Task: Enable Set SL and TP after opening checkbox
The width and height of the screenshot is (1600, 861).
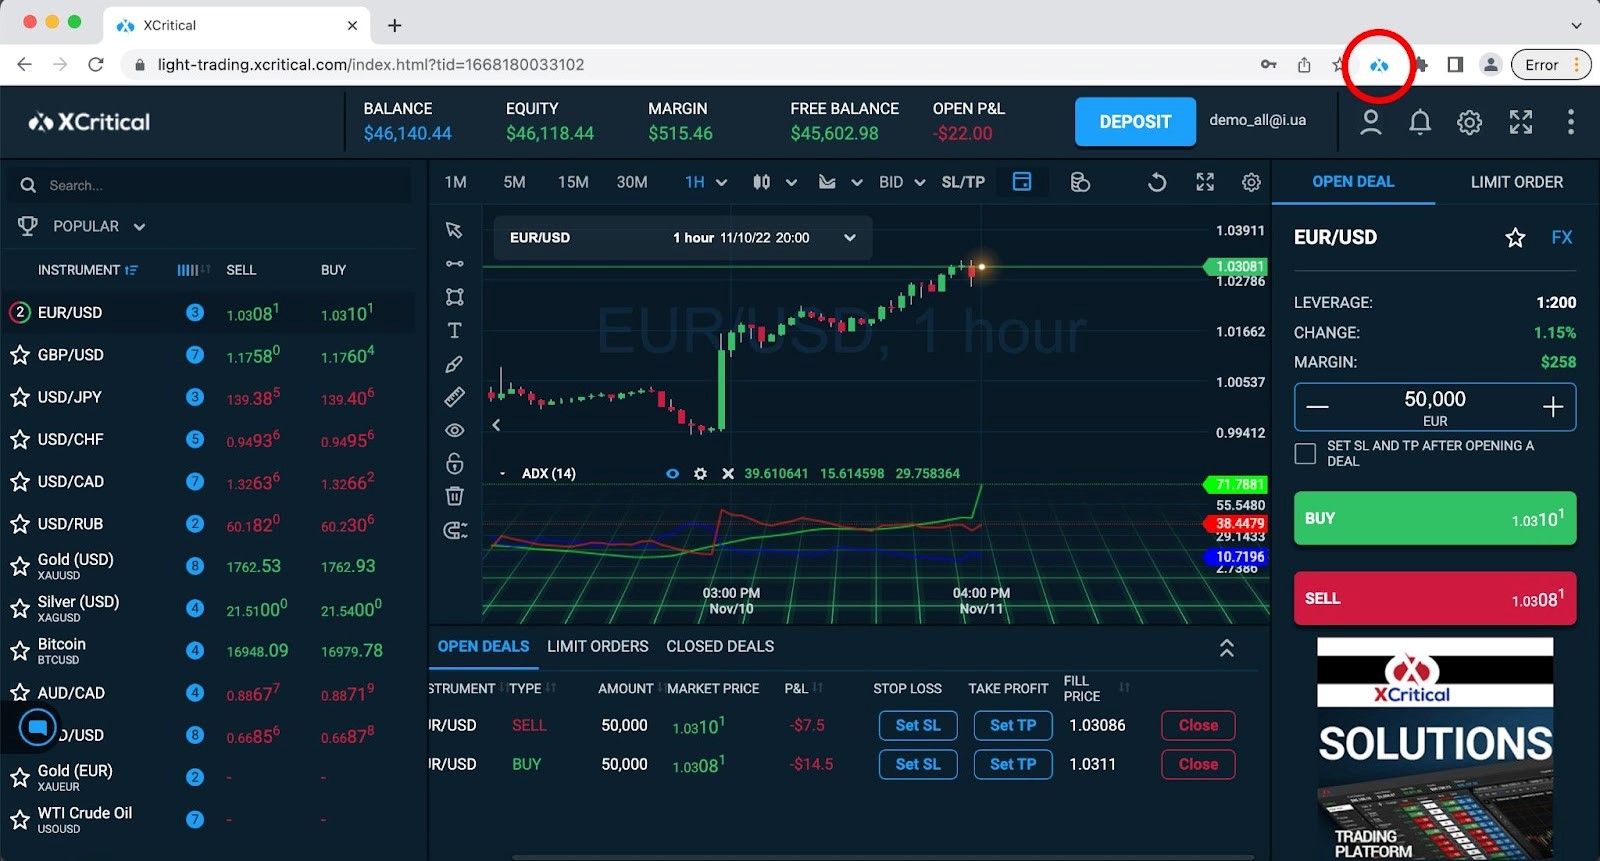Action: 1305,453
